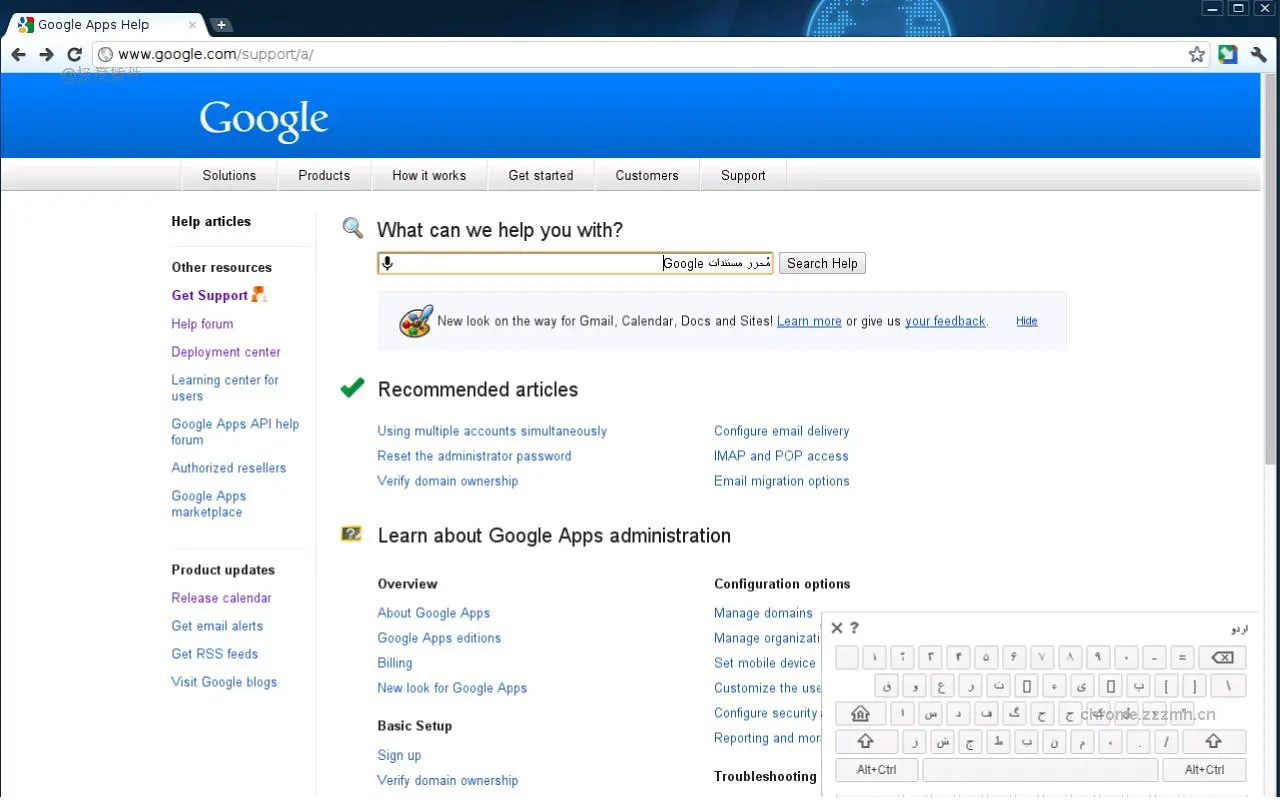The image size is (1280, 800).
Task: Open the How it works navigation tab
Action: (x=429, y=175)
